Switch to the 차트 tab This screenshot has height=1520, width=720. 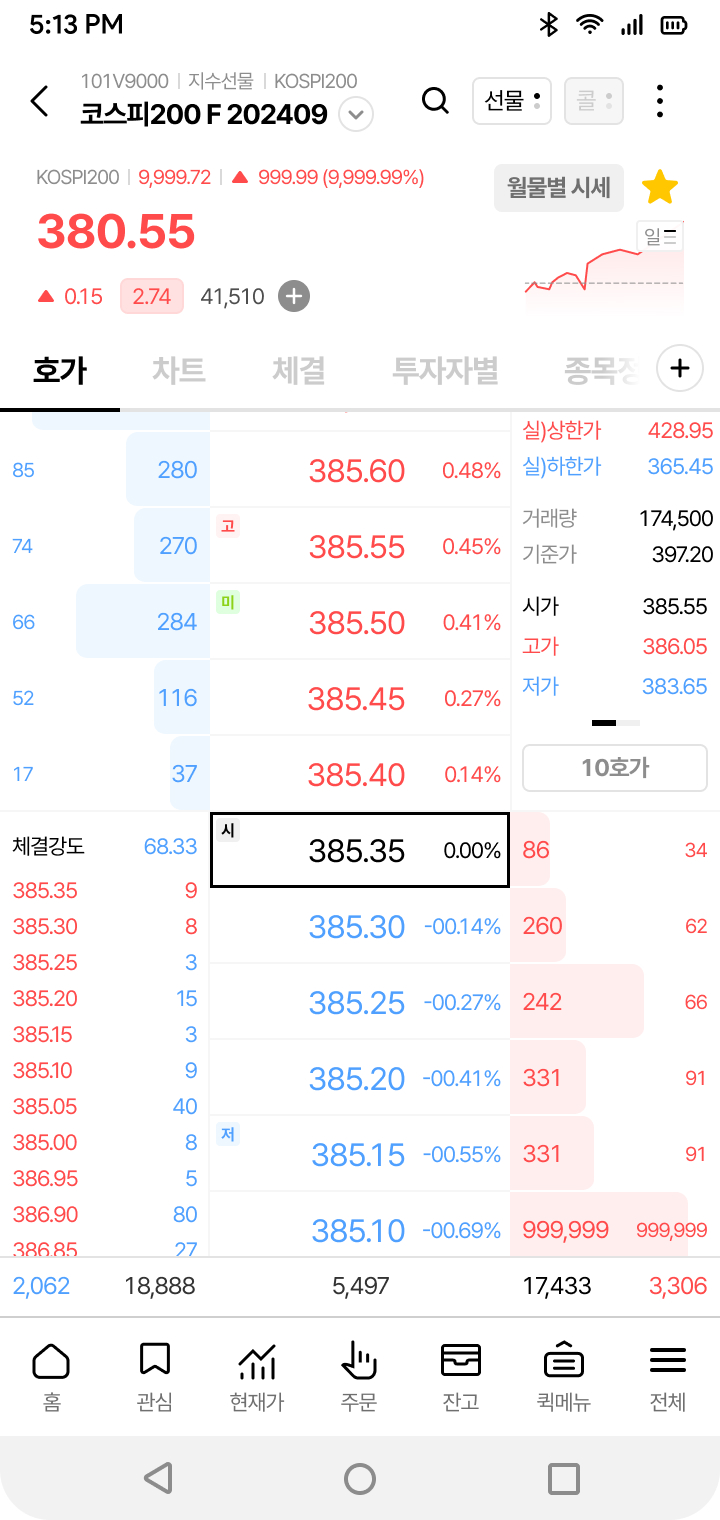pyautogui.click(x=179, y=370)
